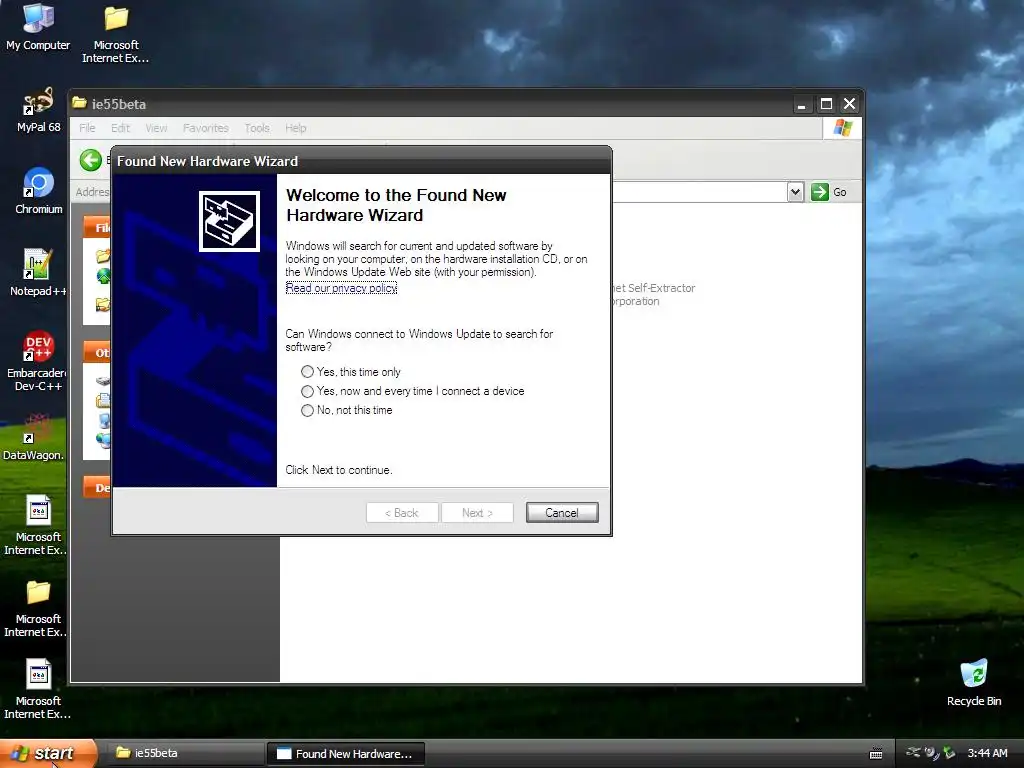Open the Help menu in ie55beta window

pos(296,128)
